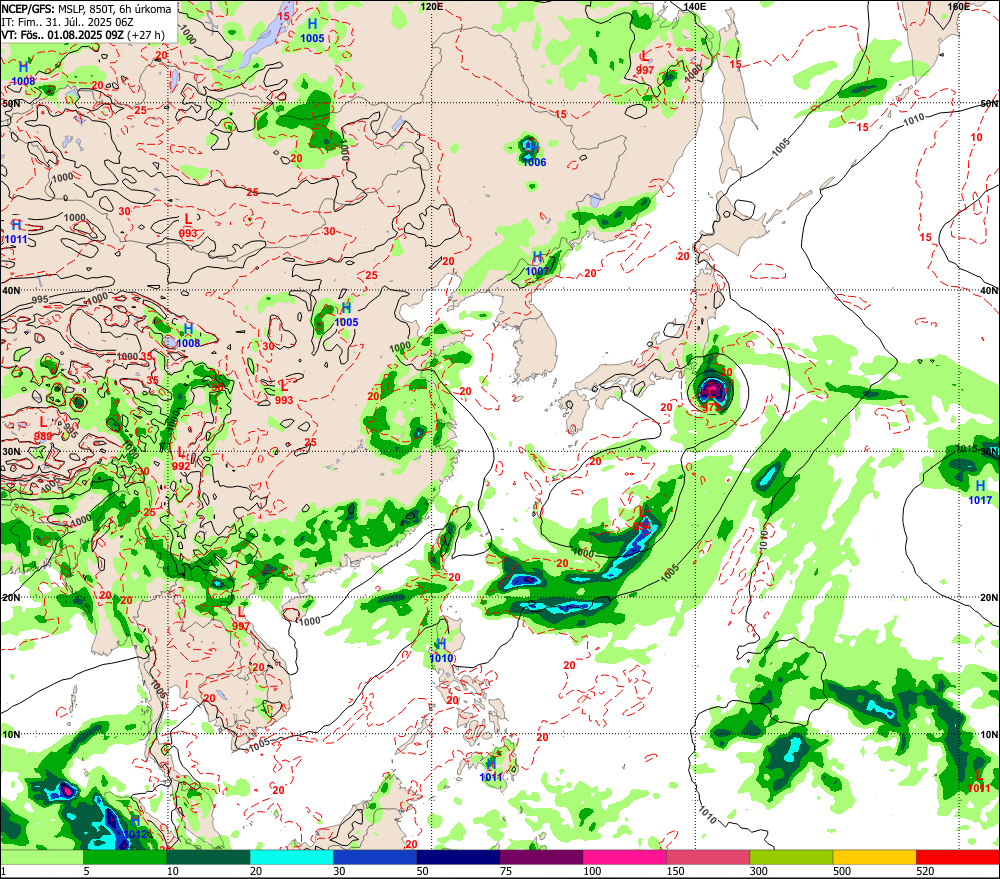Click legend value 500
Screen dimensions: 1000x879
pos(842,871)
